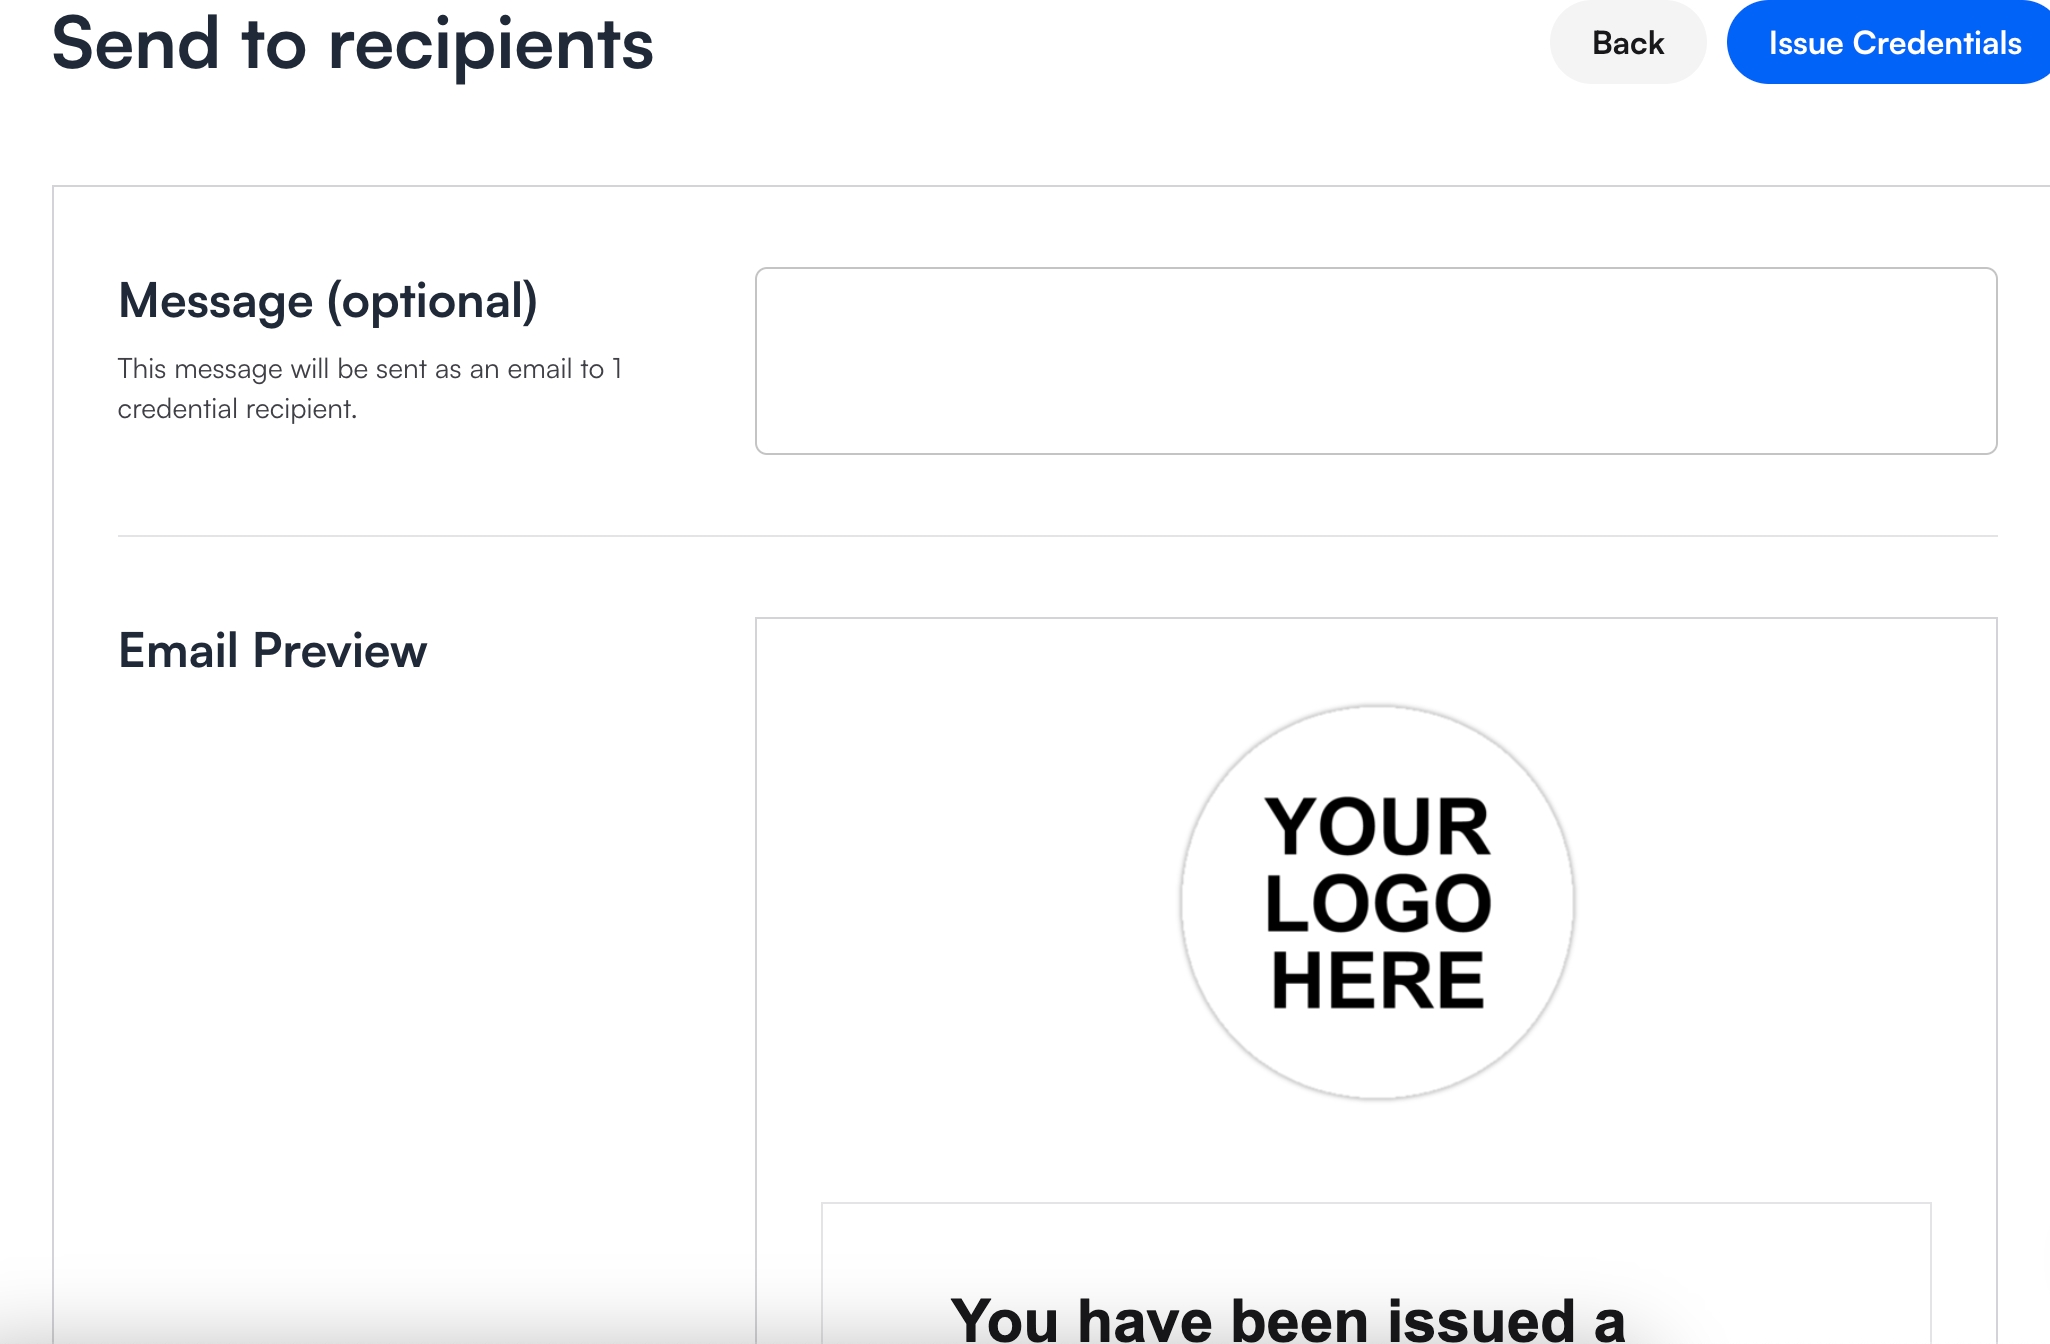Viewport: 2050px width, 1344px height.
Task: Click the word HERE in the logo
Action: pyautogui.click(x=1377, y=980)
